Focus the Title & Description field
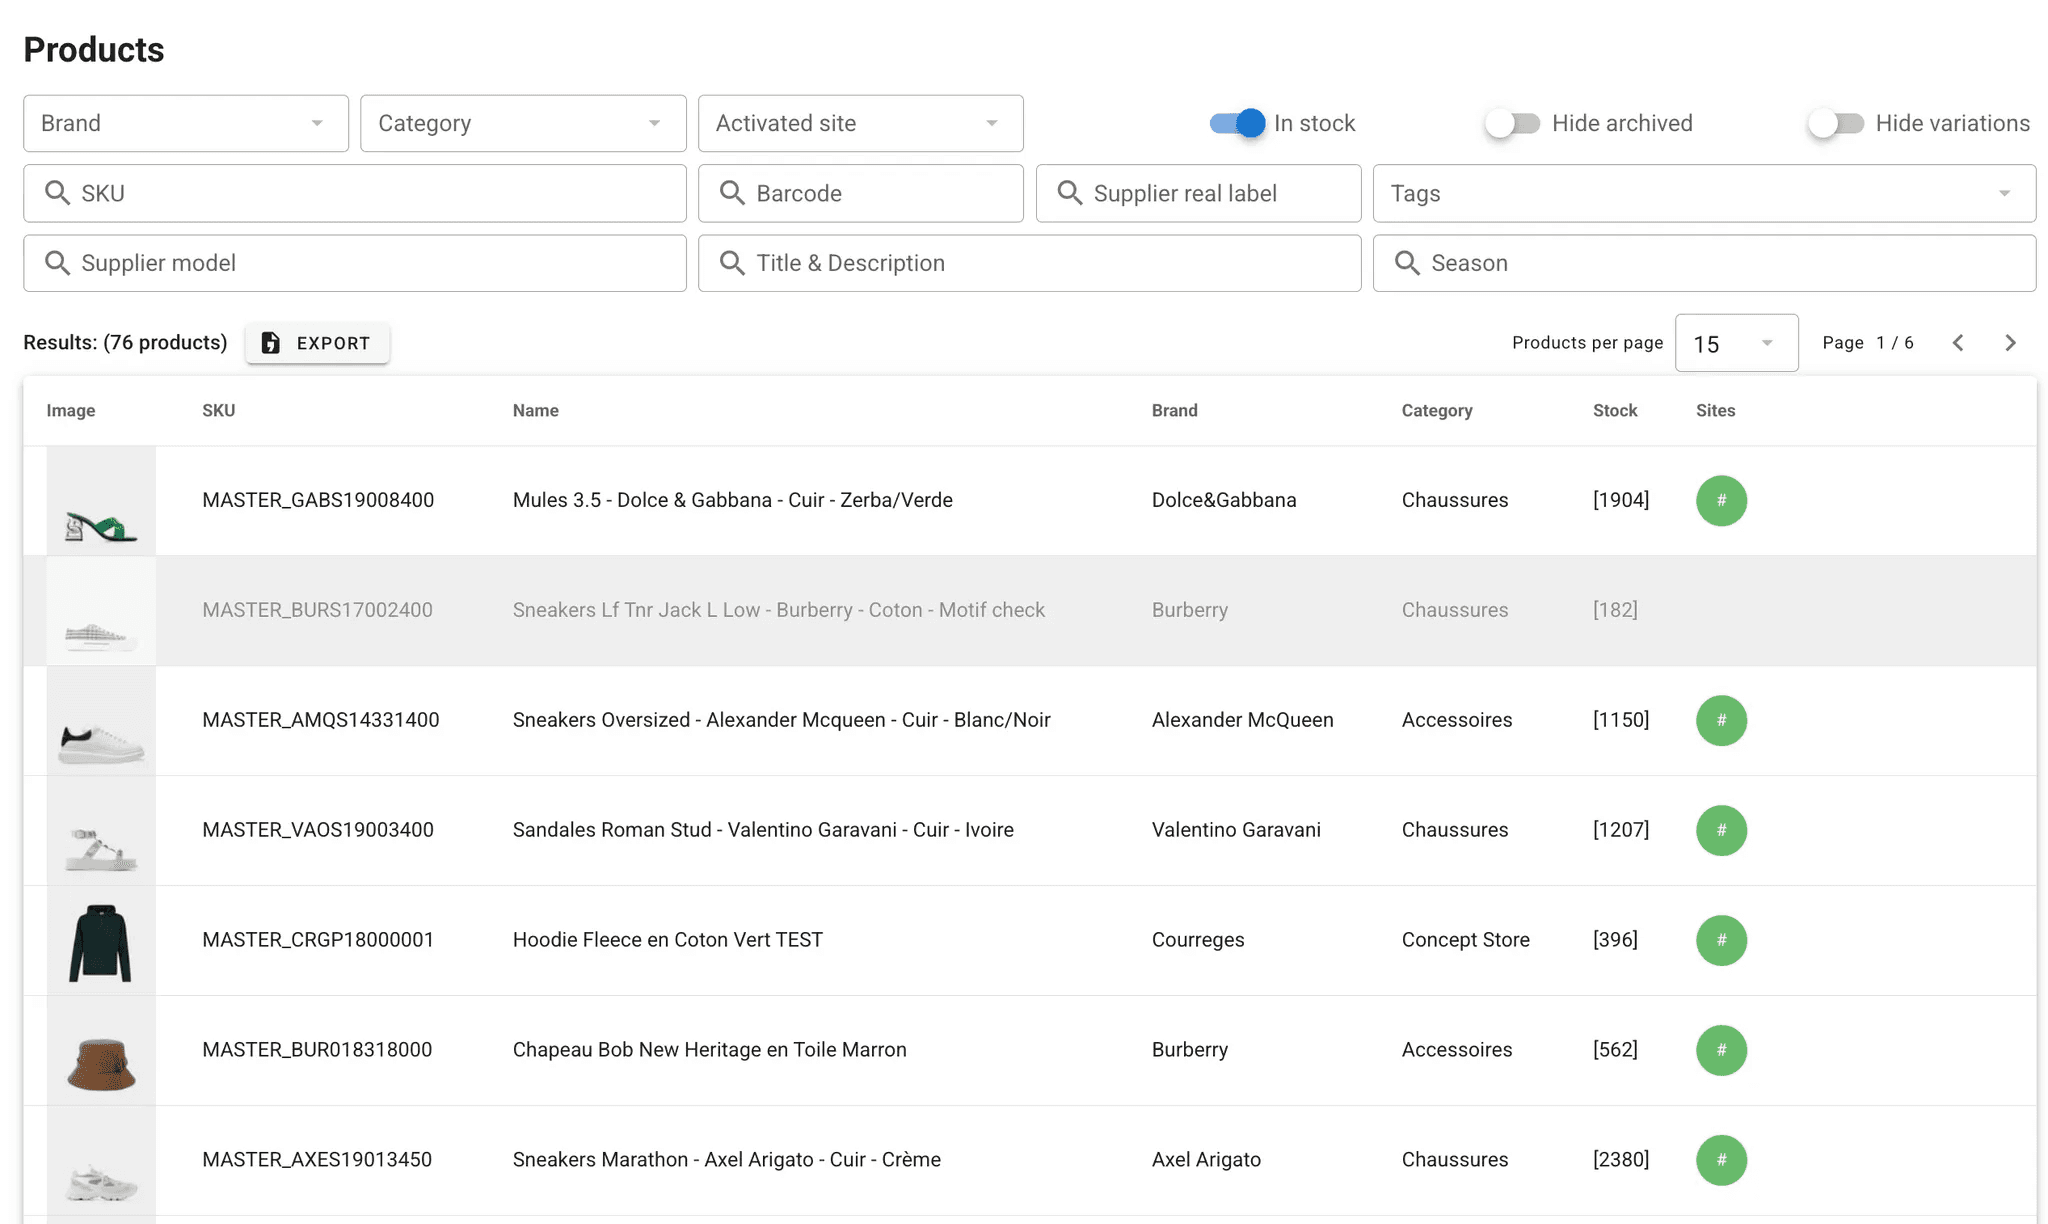This screenshot has height=1224, width=2048. [x=1030, y=263]
